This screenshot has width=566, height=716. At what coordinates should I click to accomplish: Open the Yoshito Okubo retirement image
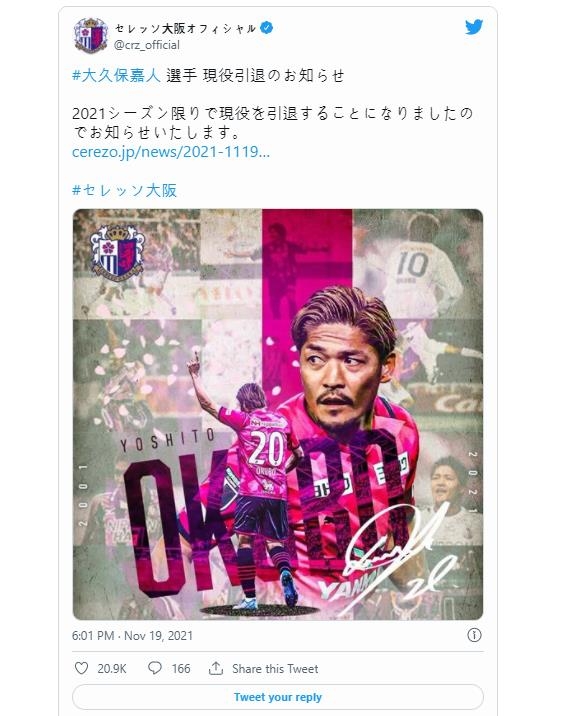click(x=278, y=414)
